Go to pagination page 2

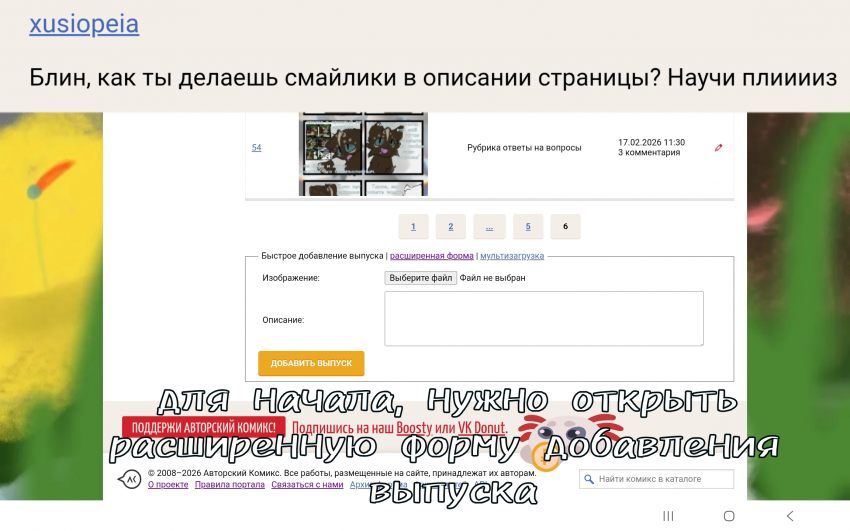[450, 226]
